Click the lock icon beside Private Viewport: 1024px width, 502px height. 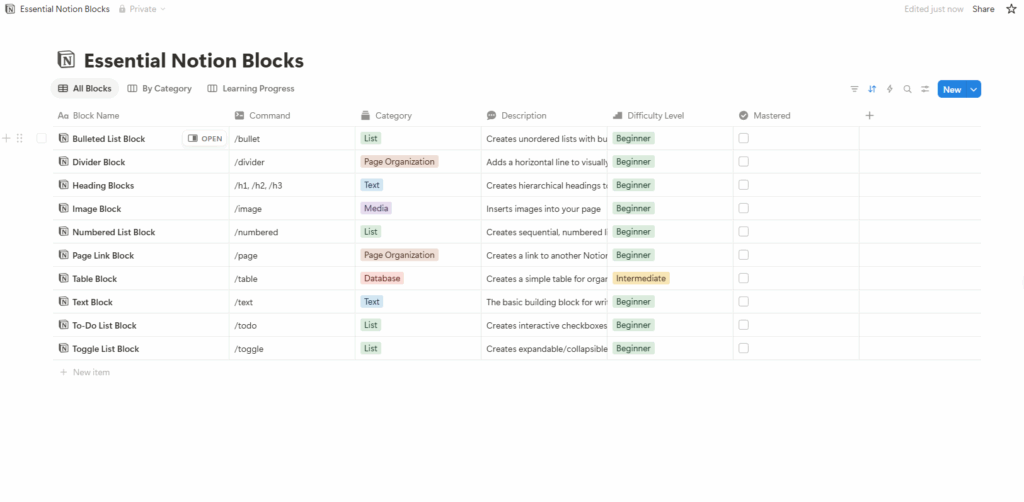122,10
